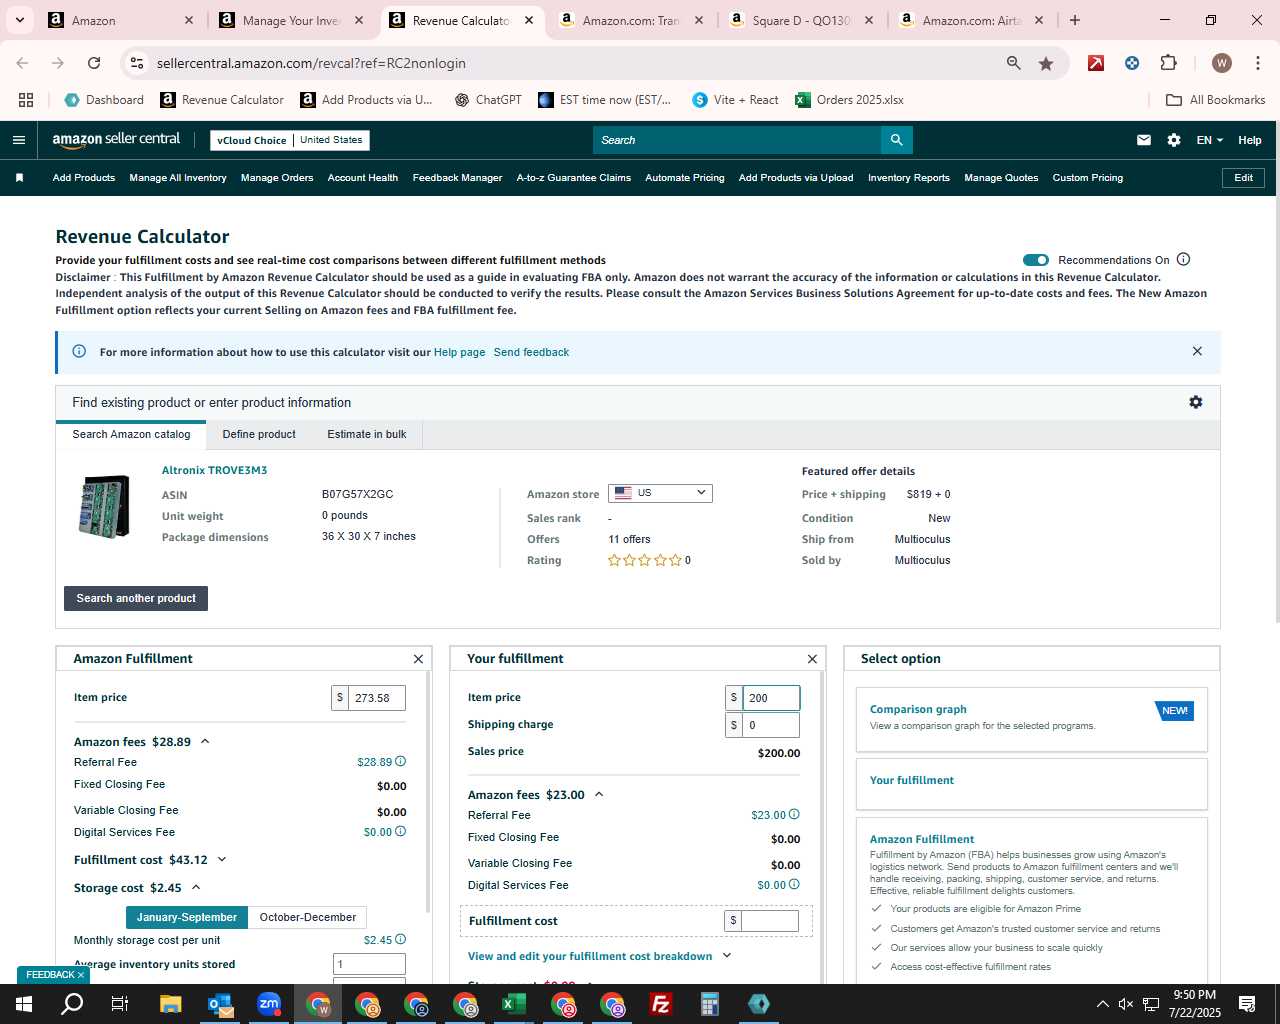The height and width of the screenshot is (1024, 1280).
Task: Click the bookmark flag icon in the nav bar
Action: coord(19,178)
